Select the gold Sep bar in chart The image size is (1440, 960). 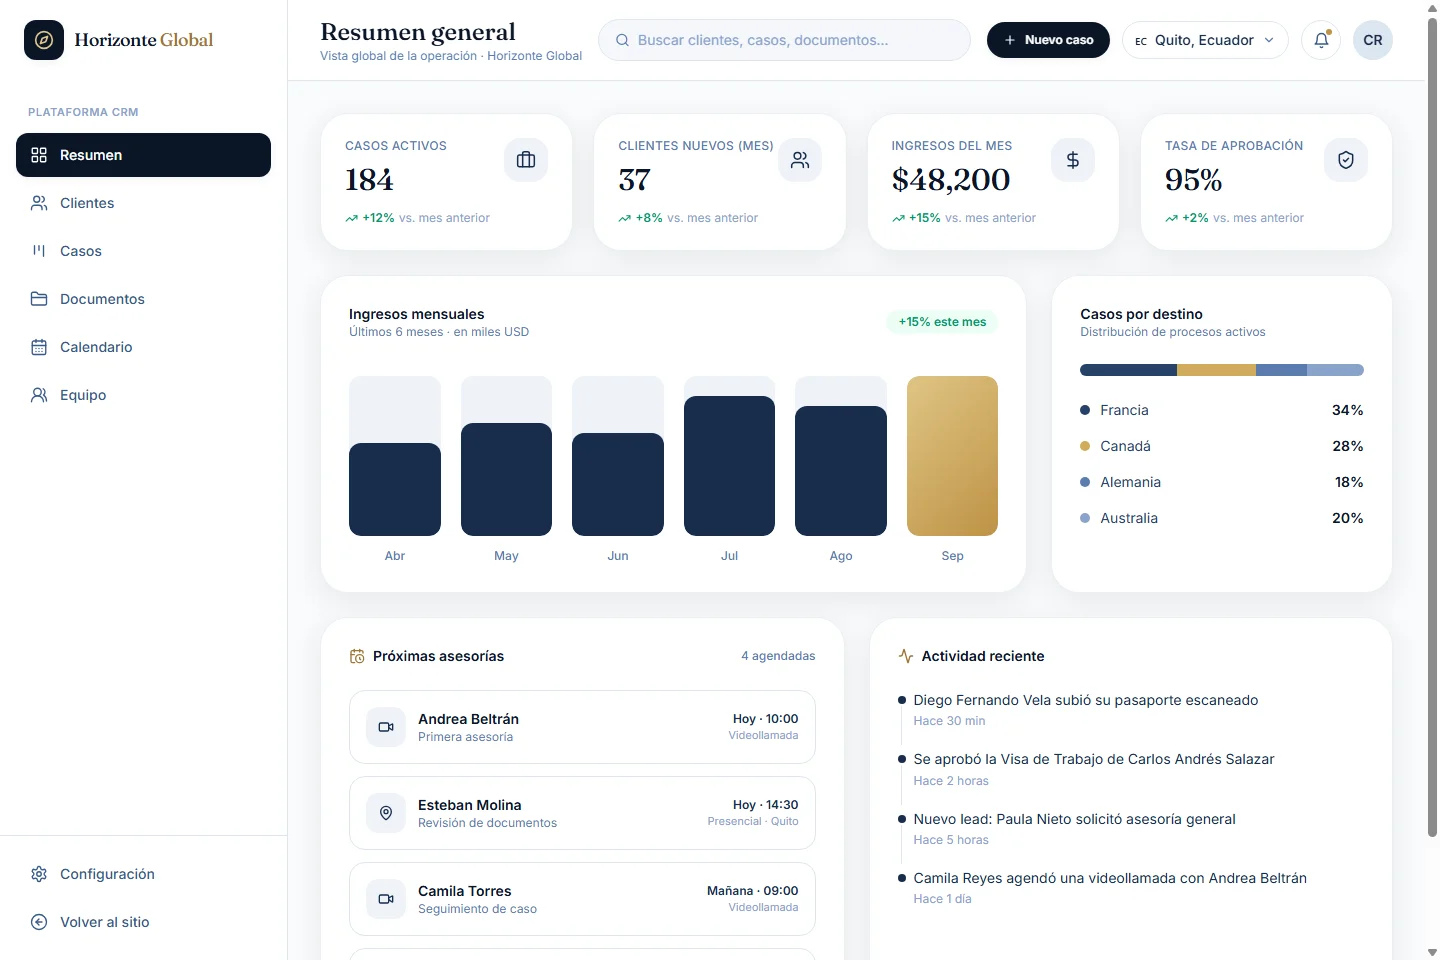pos(952,456)
